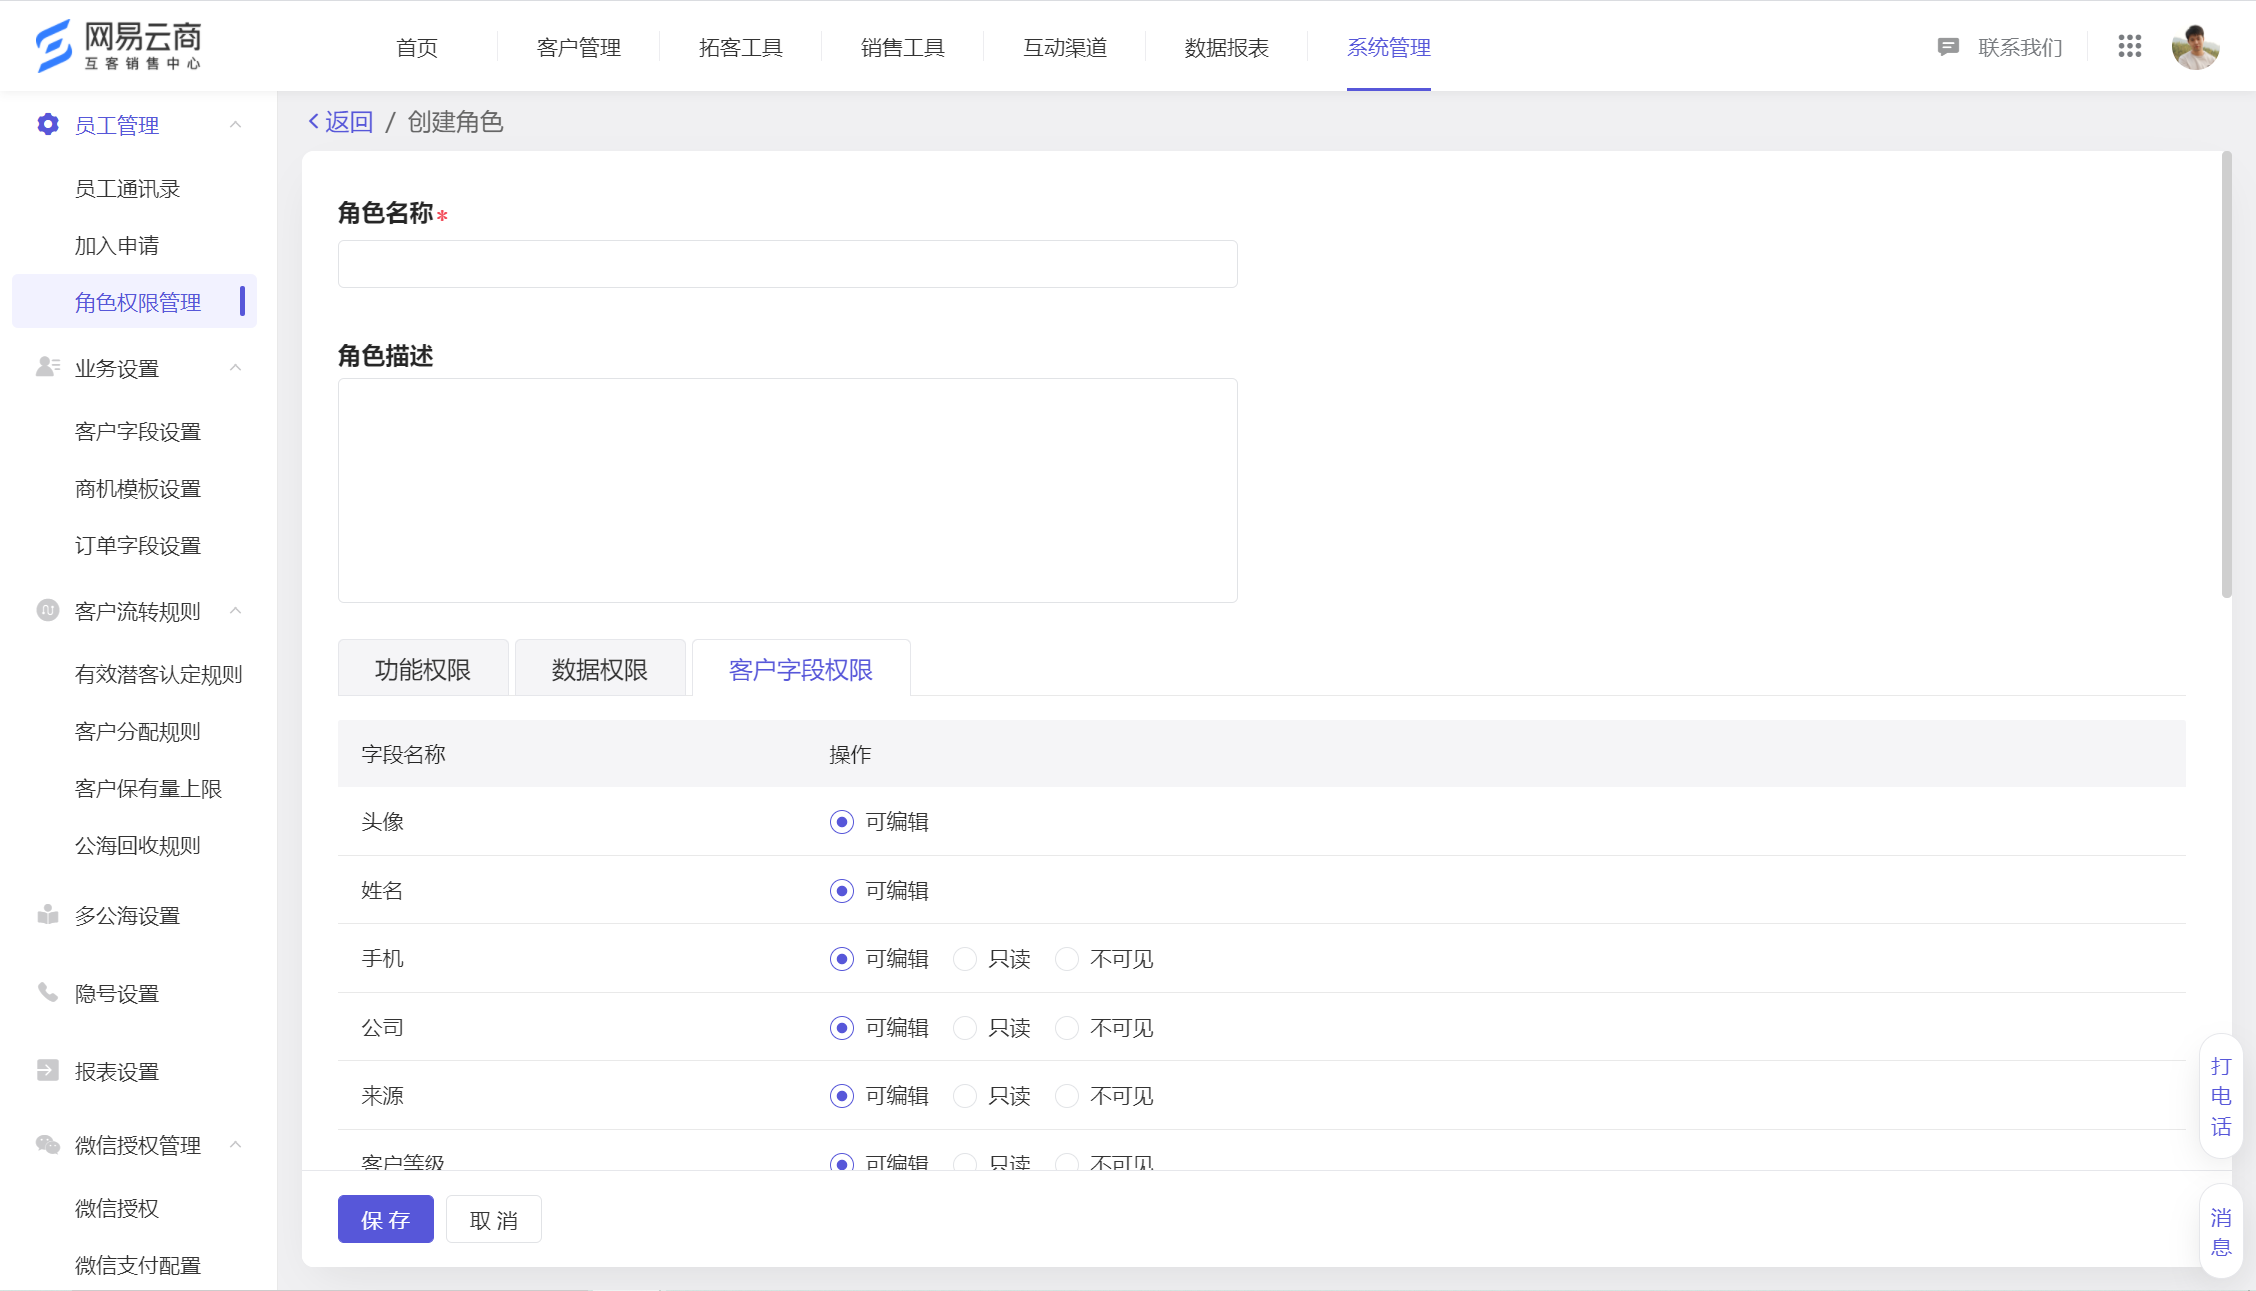
Task: Click the 员工管理 sidebar icon
Action: pos(48,124)
